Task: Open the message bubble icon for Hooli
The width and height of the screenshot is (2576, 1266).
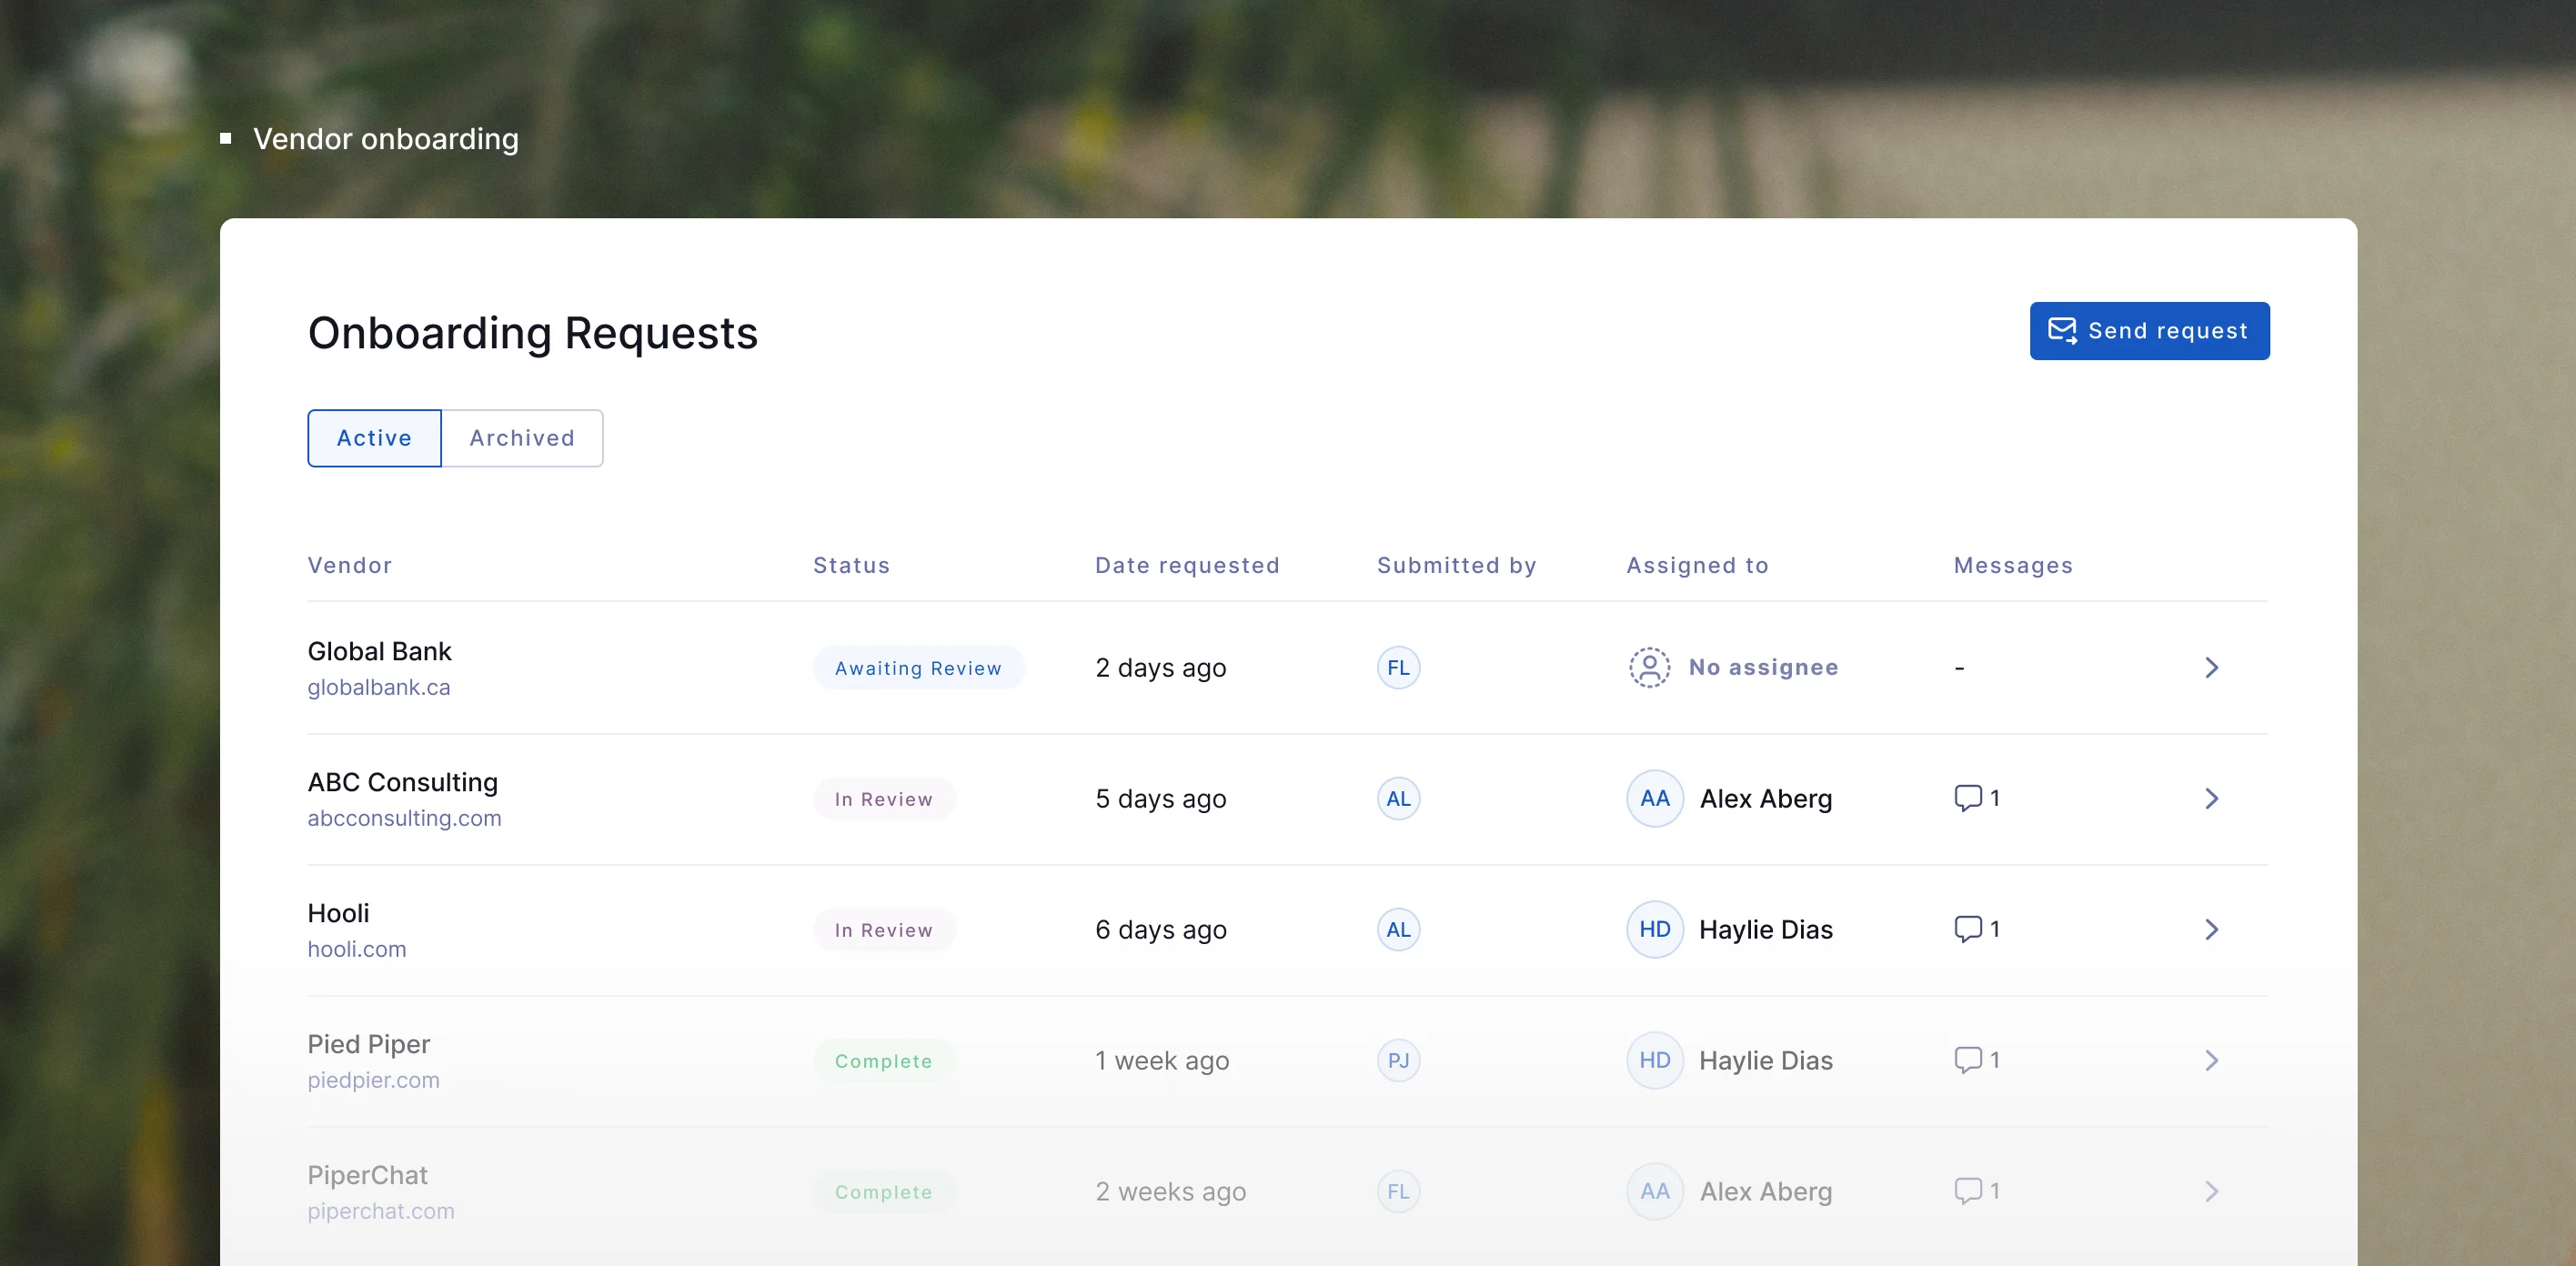Action: tap(1967, 928)
